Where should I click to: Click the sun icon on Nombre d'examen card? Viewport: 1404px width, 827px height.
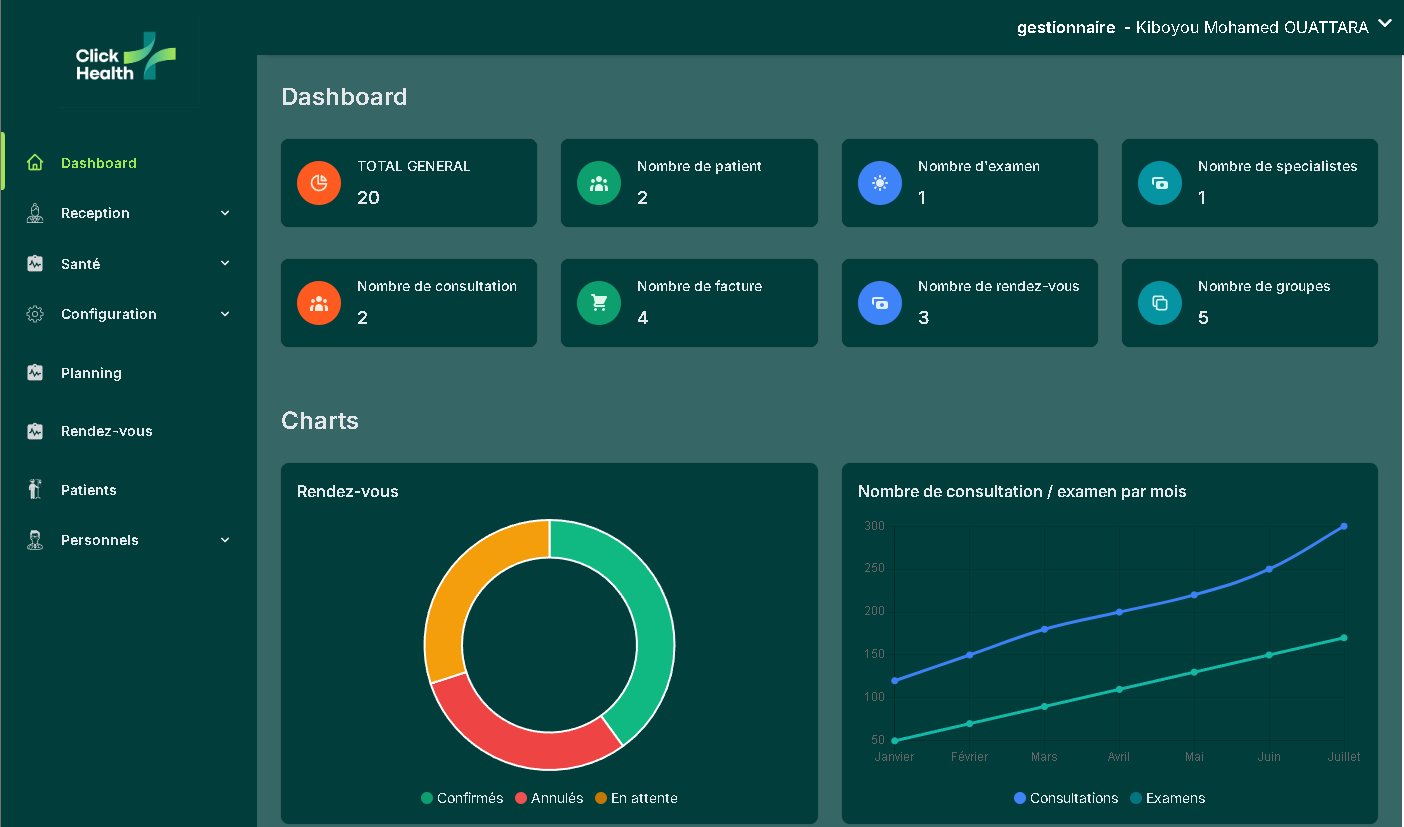coord(879,183)
